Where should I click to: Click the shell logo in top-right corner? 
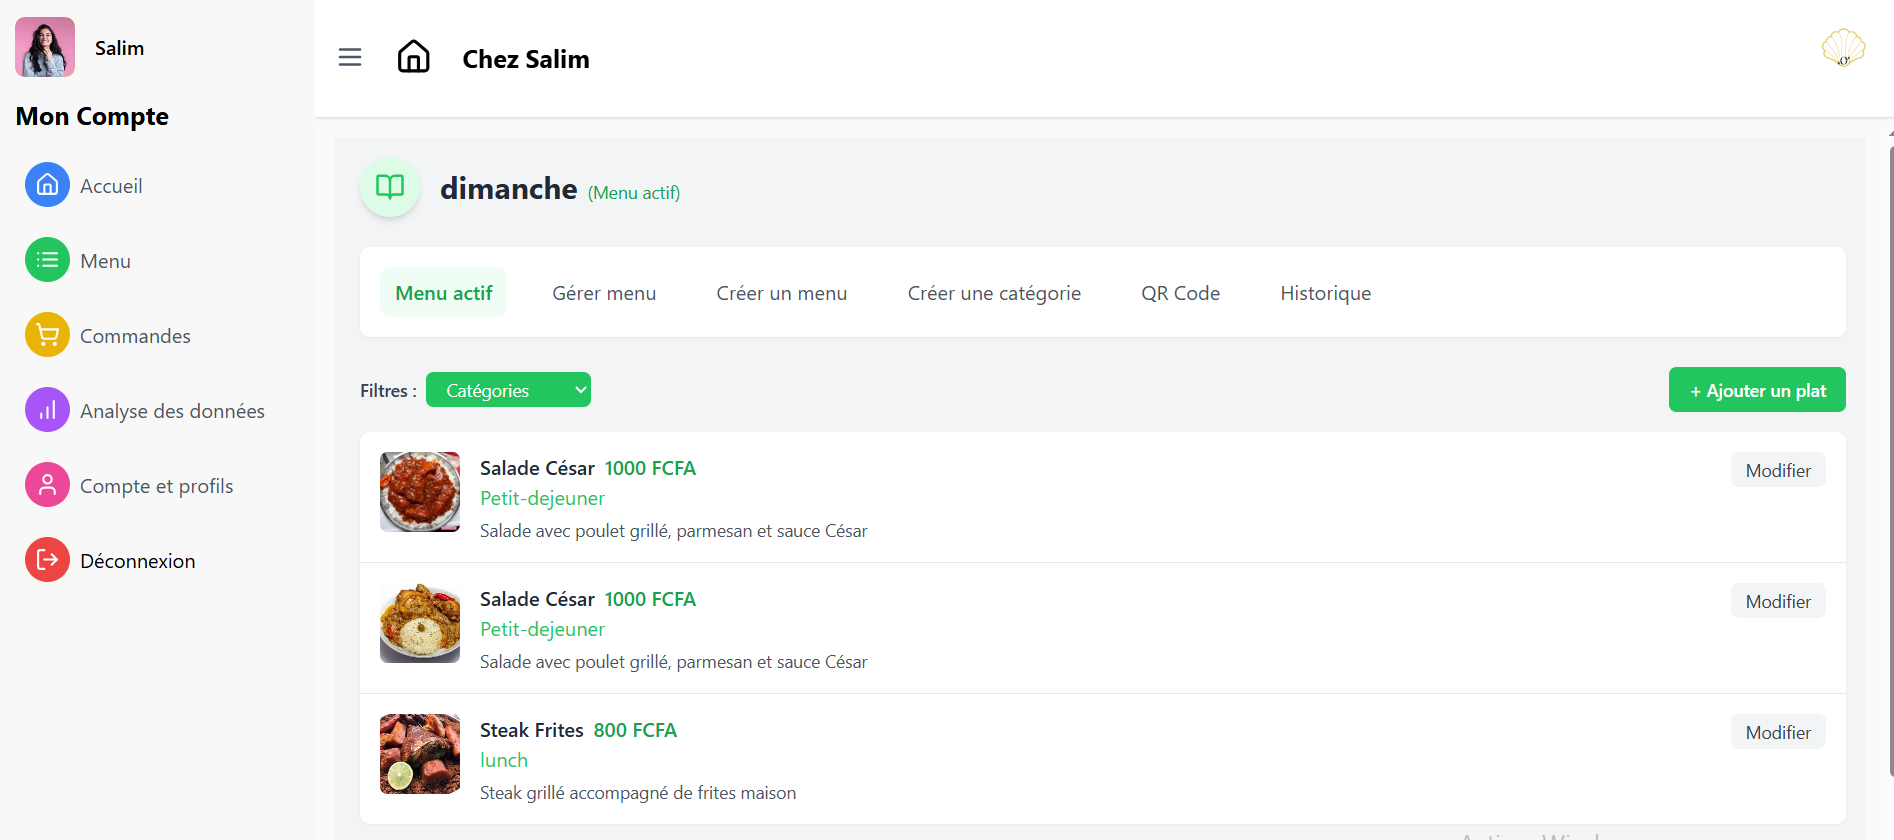1843,48
